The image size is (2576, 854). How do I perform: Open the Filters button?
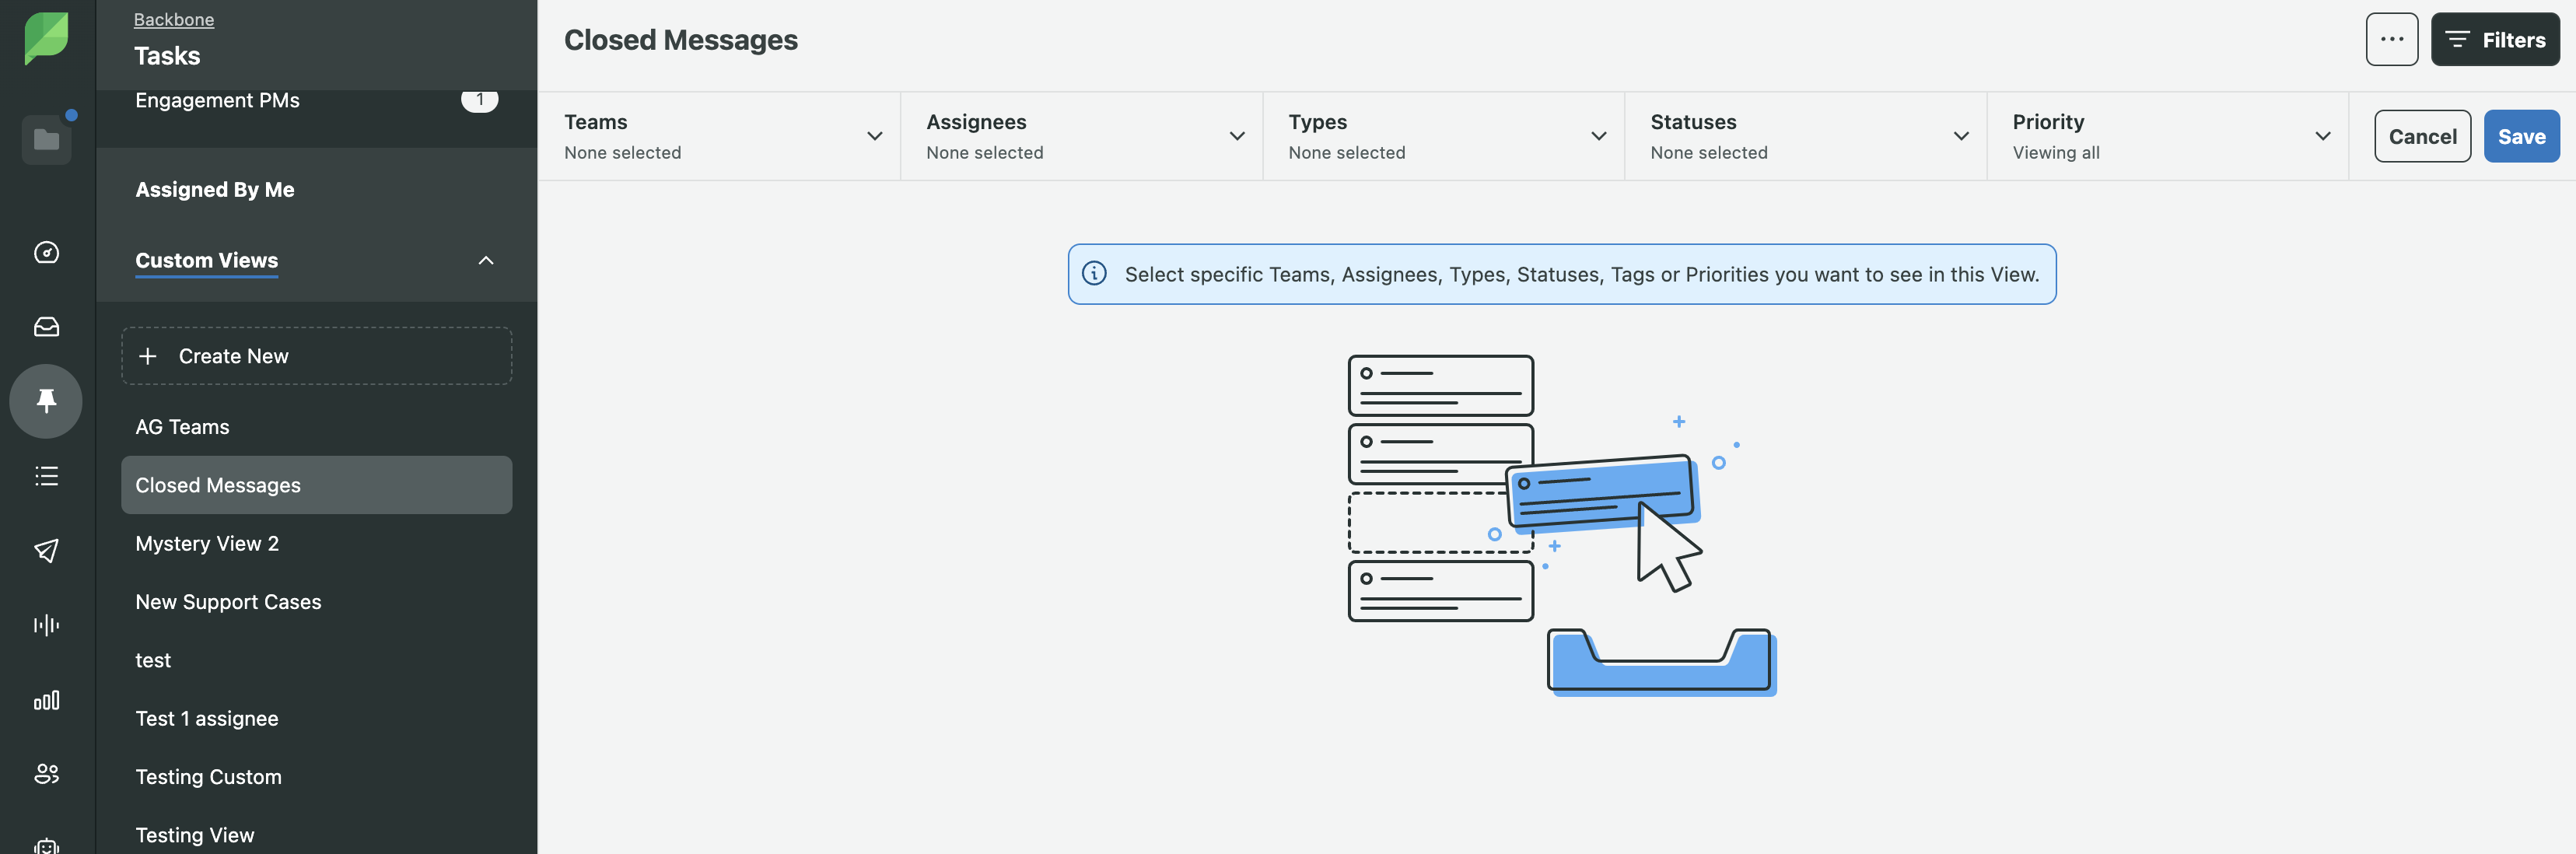[2495, 39]
